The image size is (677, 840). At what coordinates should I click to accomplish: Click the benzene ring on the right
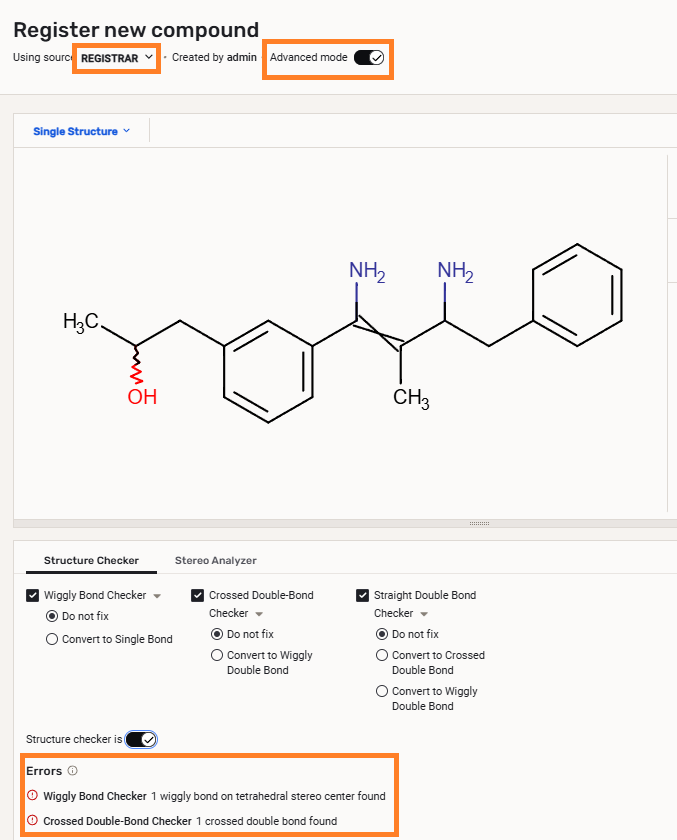coord(577,294)
